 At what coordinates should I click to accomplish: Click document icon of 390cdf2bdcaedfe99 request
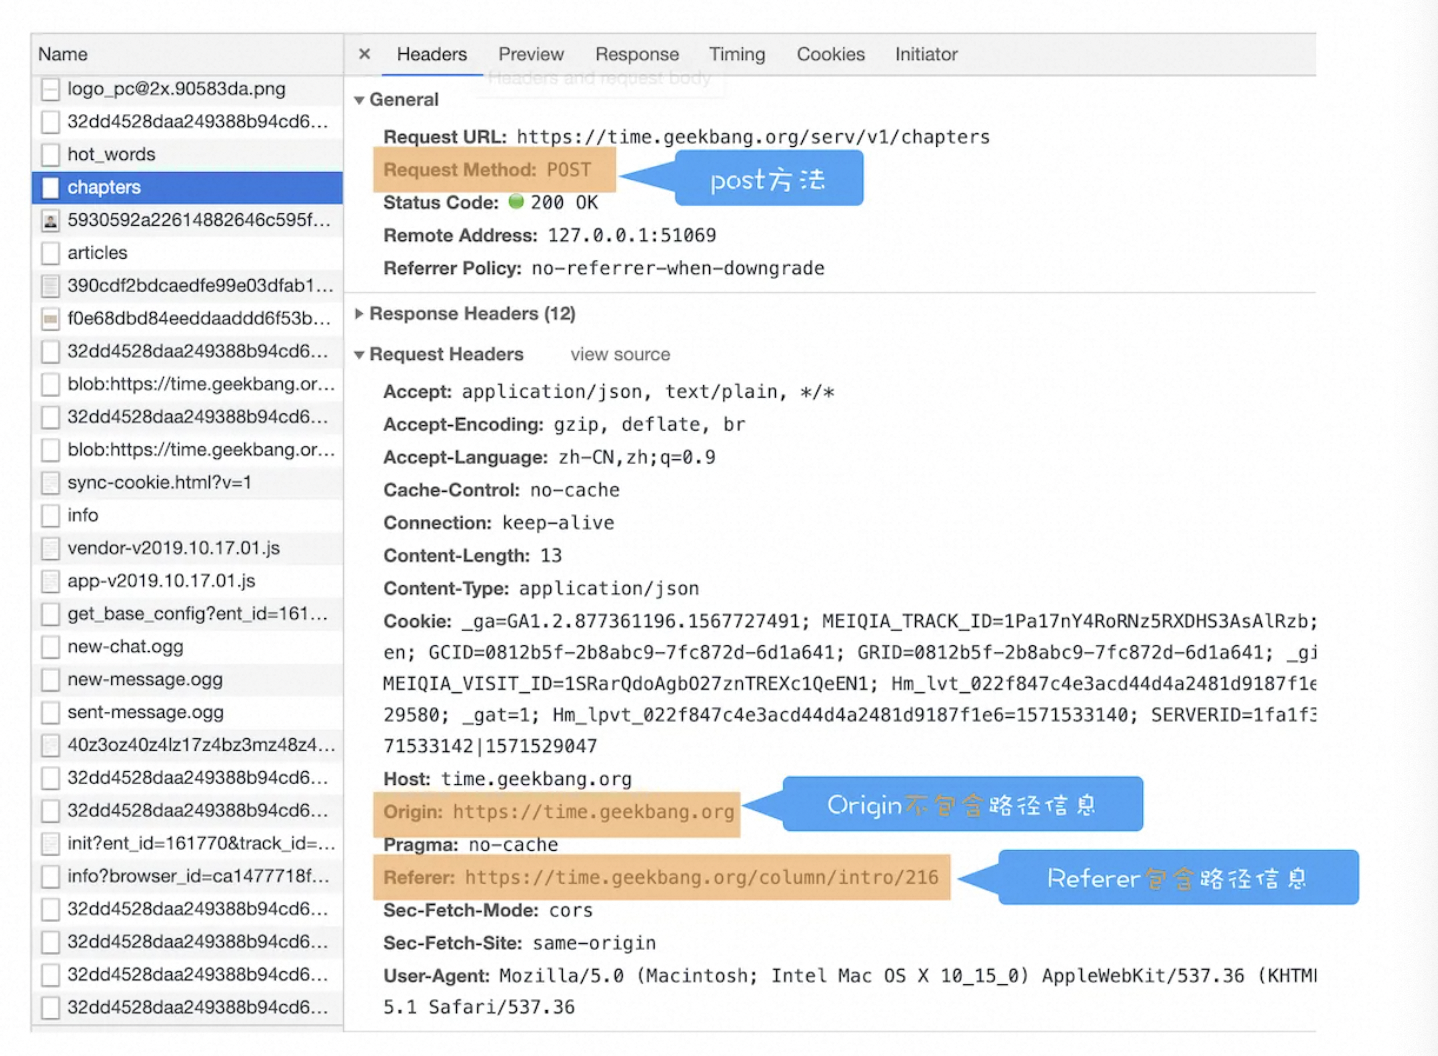coord(50,286)
